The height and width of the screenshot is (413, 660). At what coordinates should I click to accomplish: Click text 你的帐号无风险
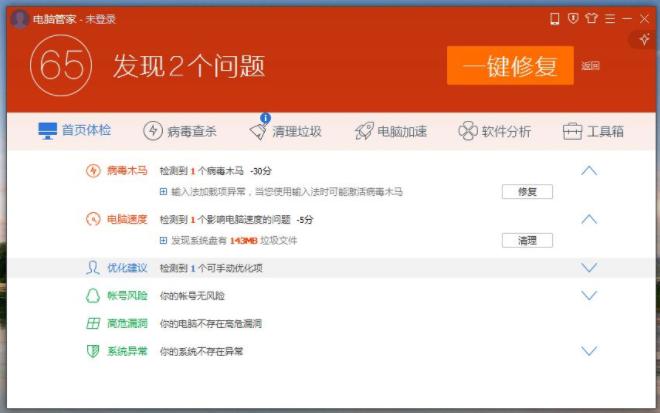click(192, 296)
